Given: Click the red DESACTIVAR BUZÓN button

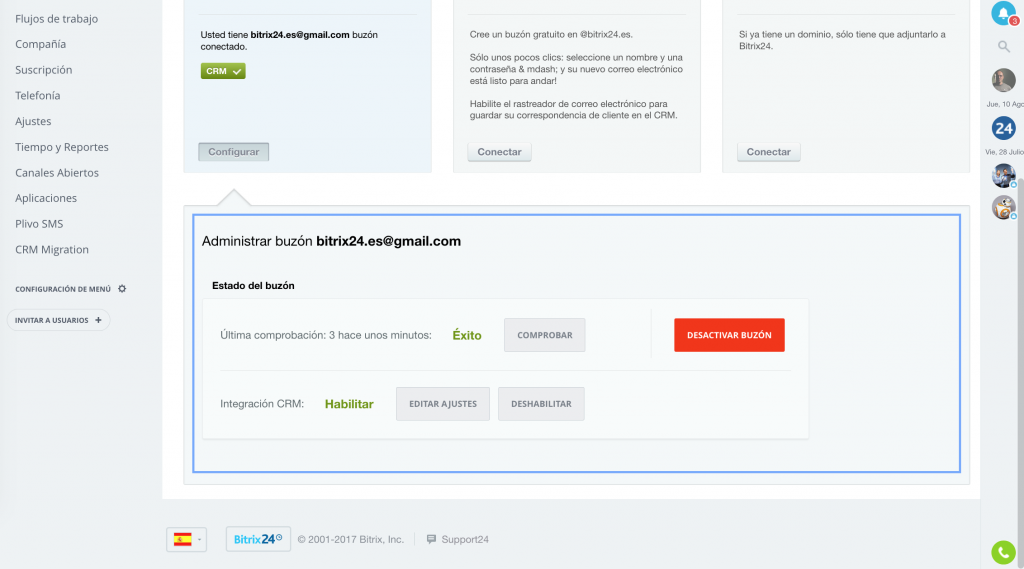Looking at the screenshot, I should (x=729, y=335).
